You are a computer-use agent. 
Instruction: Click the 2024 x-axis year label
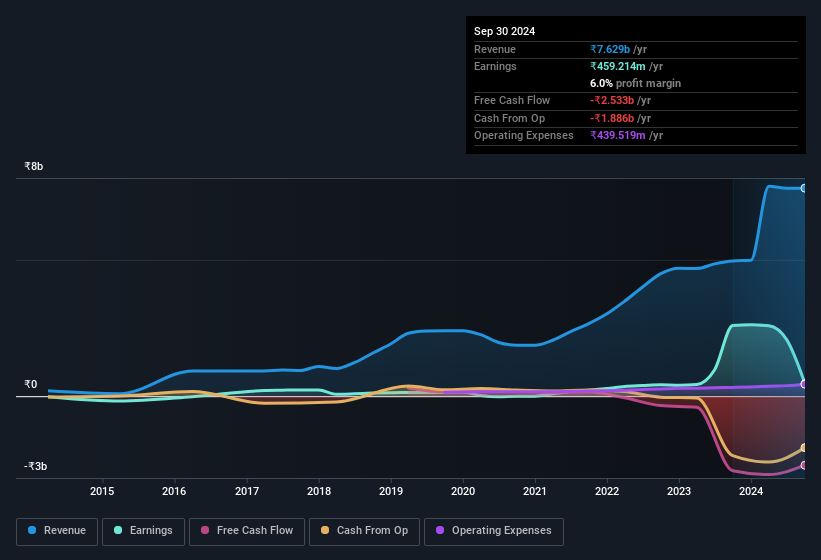[751, 491]
